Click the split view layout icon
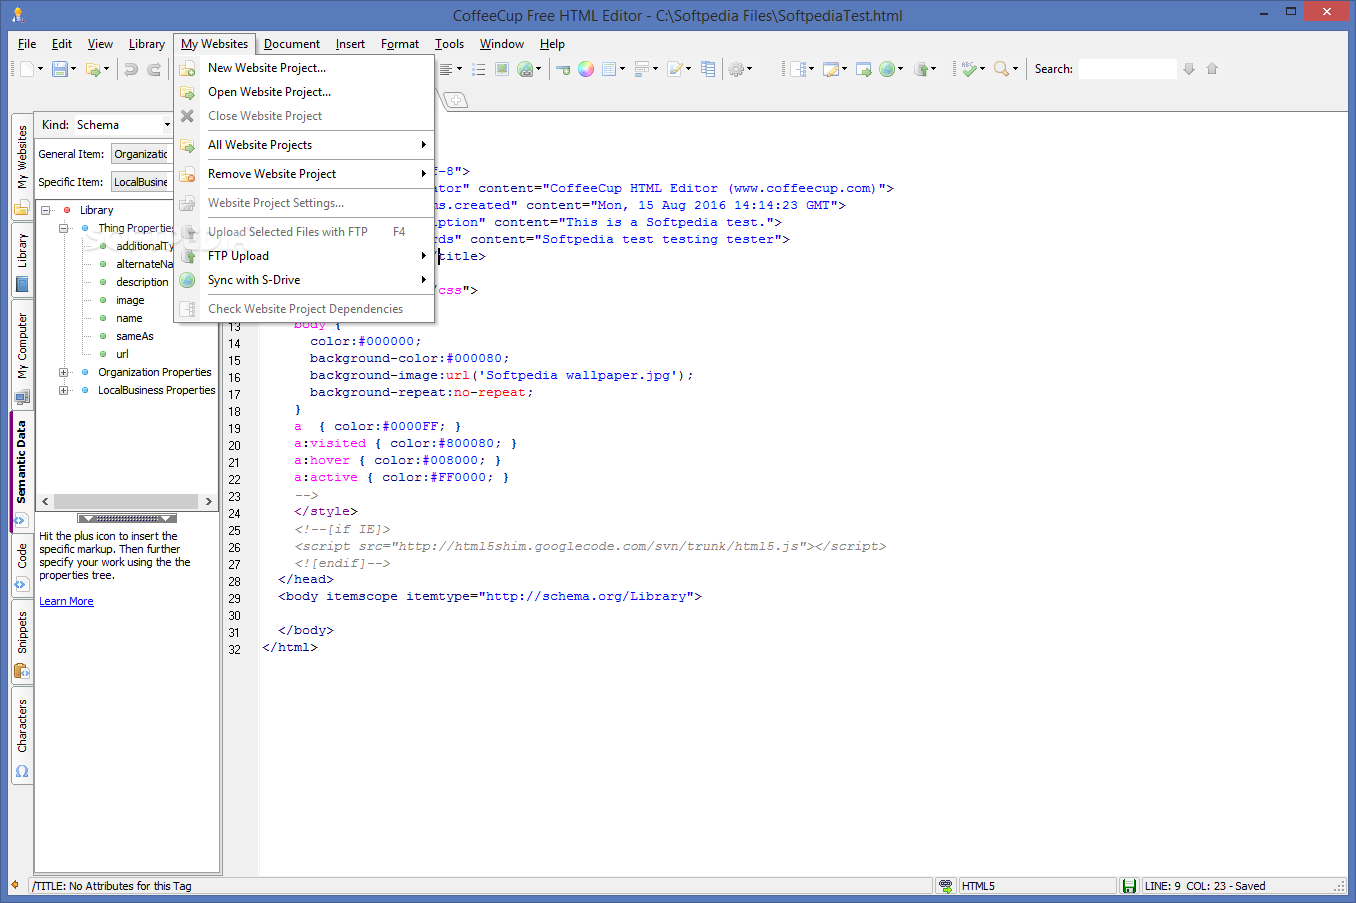1356x903 pixels. pos(797,69)
